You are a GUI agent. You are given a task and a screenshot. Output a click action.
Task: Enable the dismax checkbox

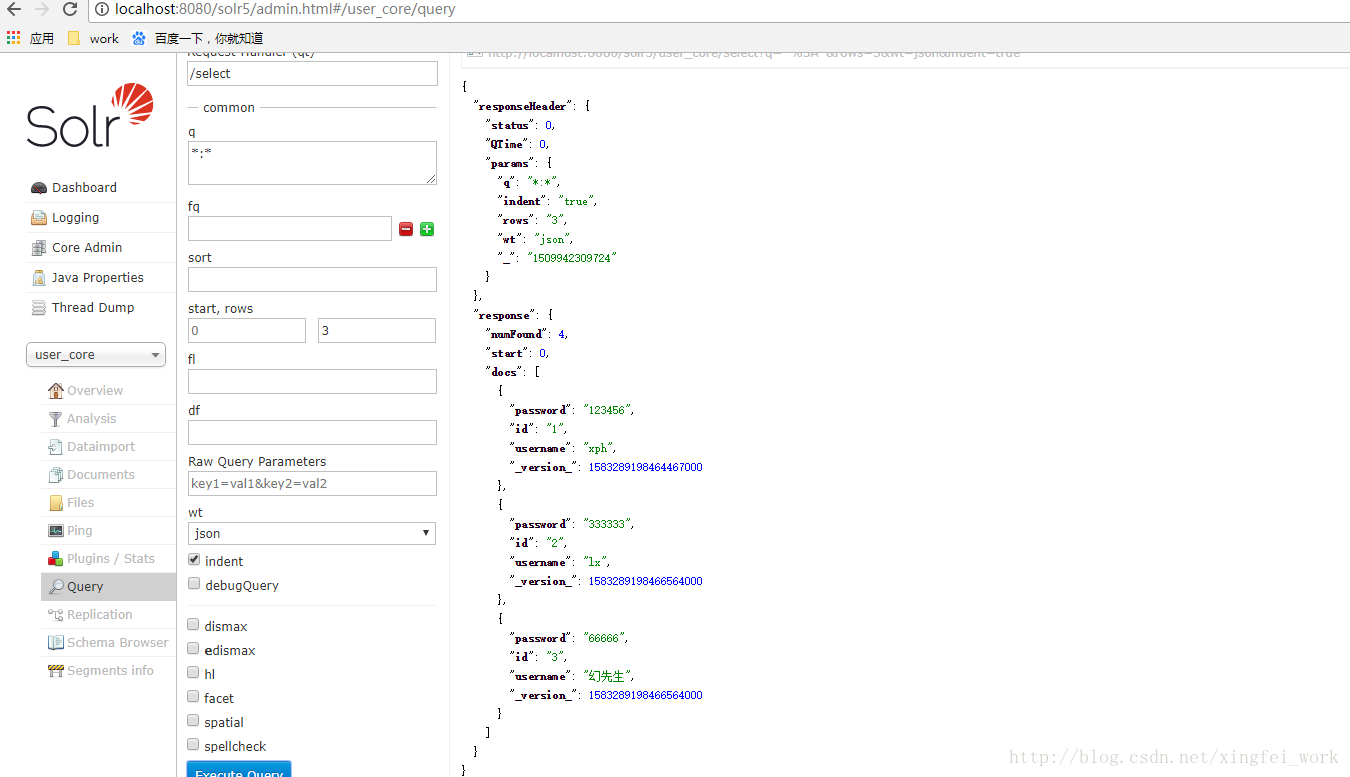coord(194,625)
